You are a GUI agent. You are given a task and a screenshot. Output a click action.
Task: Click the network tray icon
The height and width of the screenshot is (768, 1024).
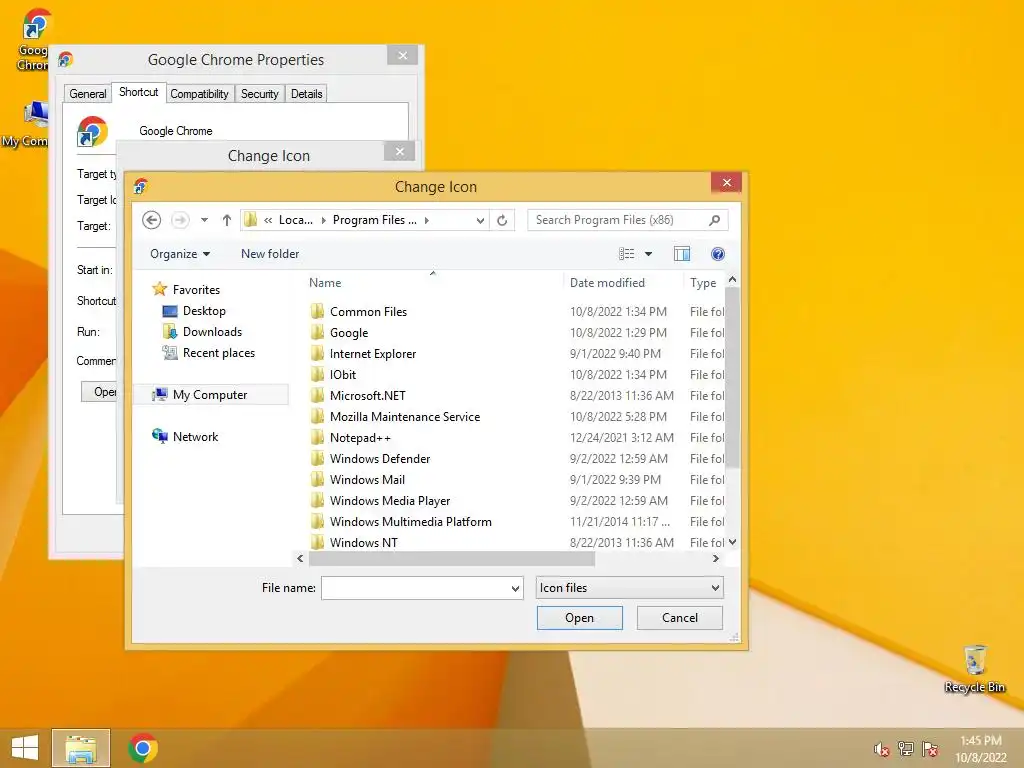pyautogui.click(x=906, y=749)
